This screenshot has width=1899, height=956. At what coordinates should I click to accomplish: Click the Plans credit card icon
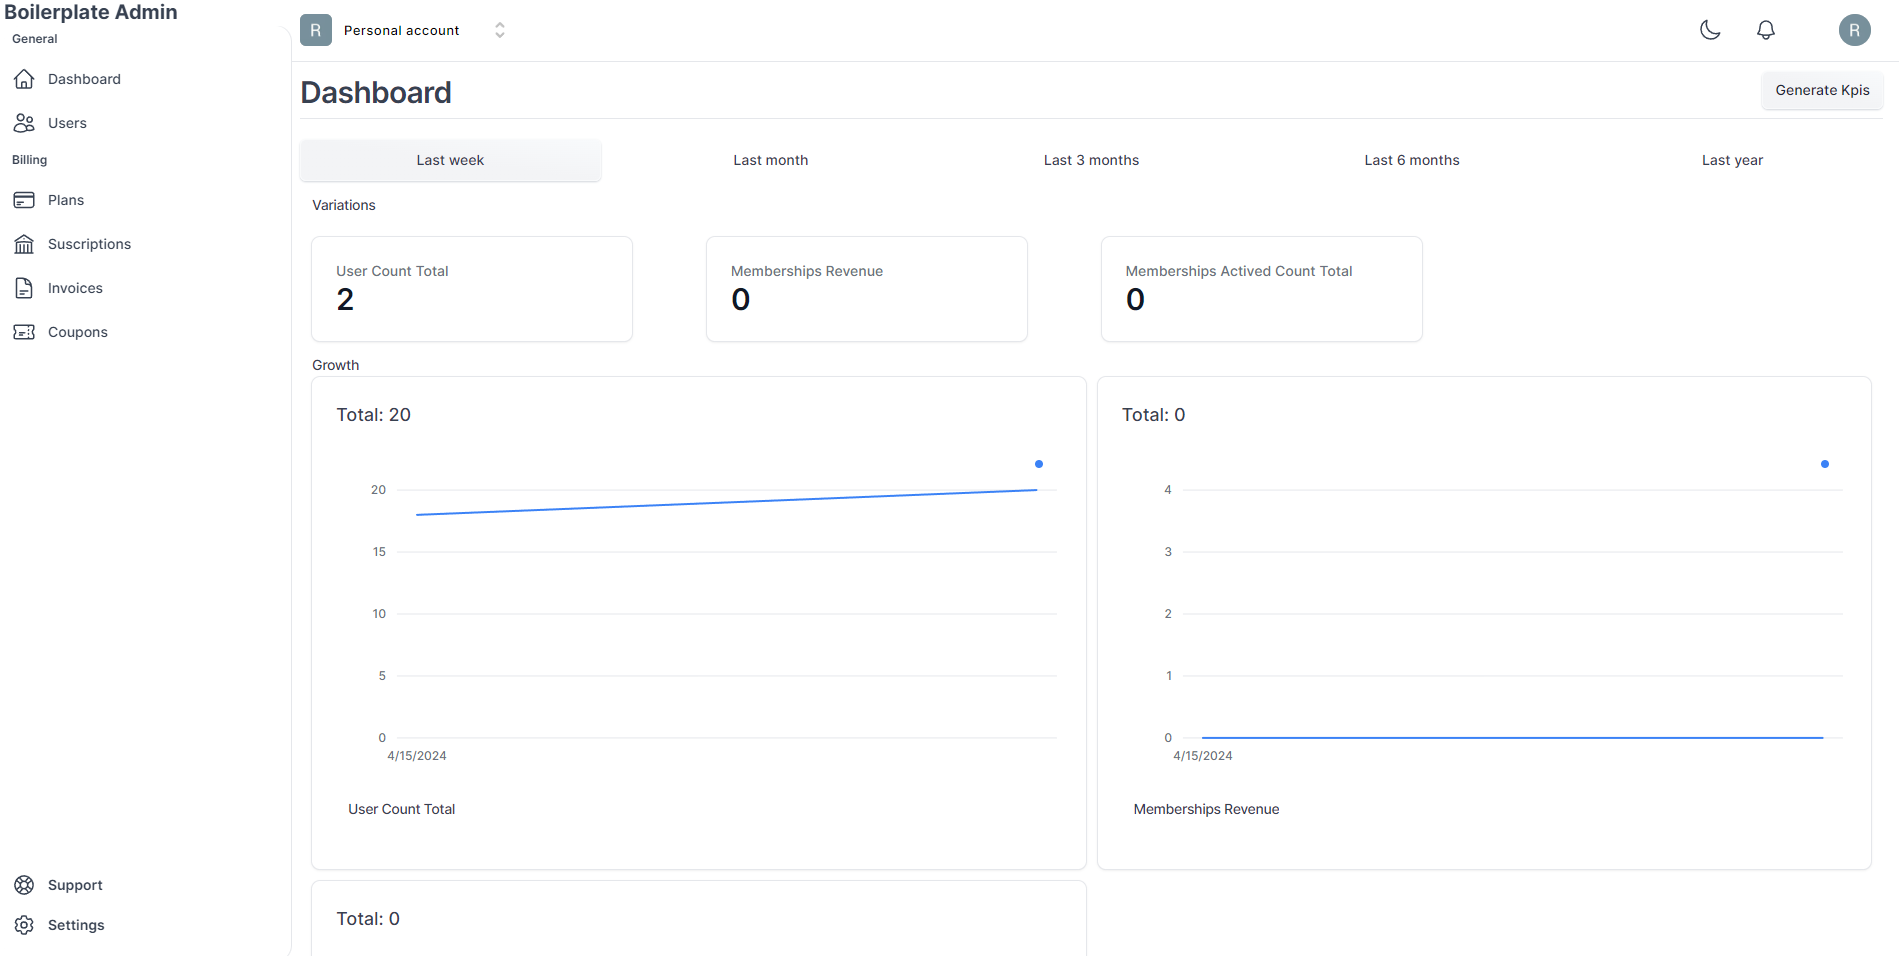pyautogui.click(x=24, y=200)
